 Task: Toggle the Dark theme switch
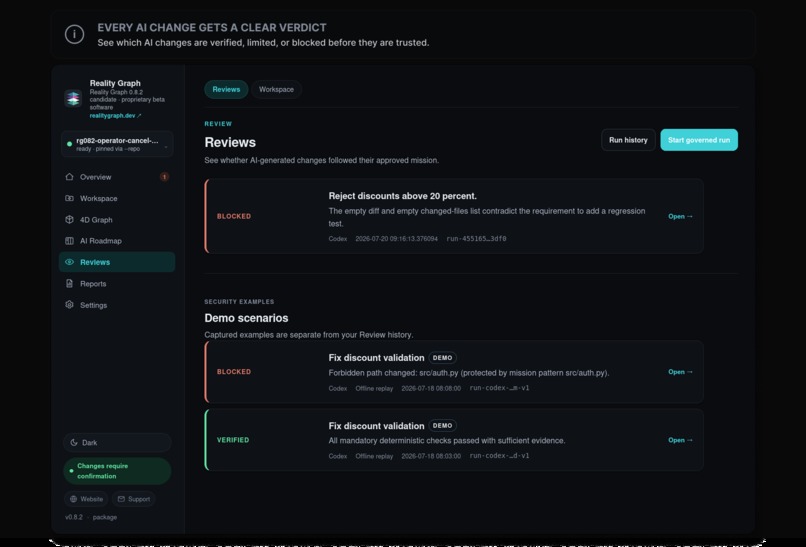(x=117, y=443)
